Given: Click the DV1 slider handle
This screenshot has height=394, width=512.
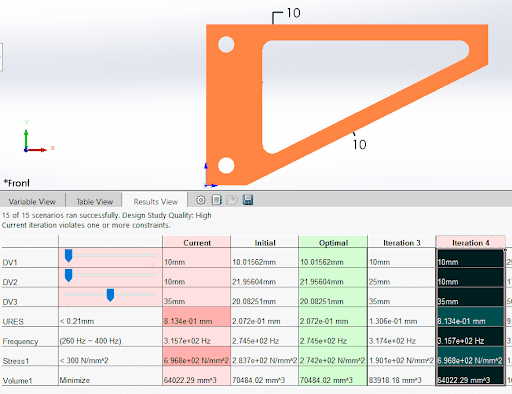Looking at the screenshot, I should coord(68,256).
